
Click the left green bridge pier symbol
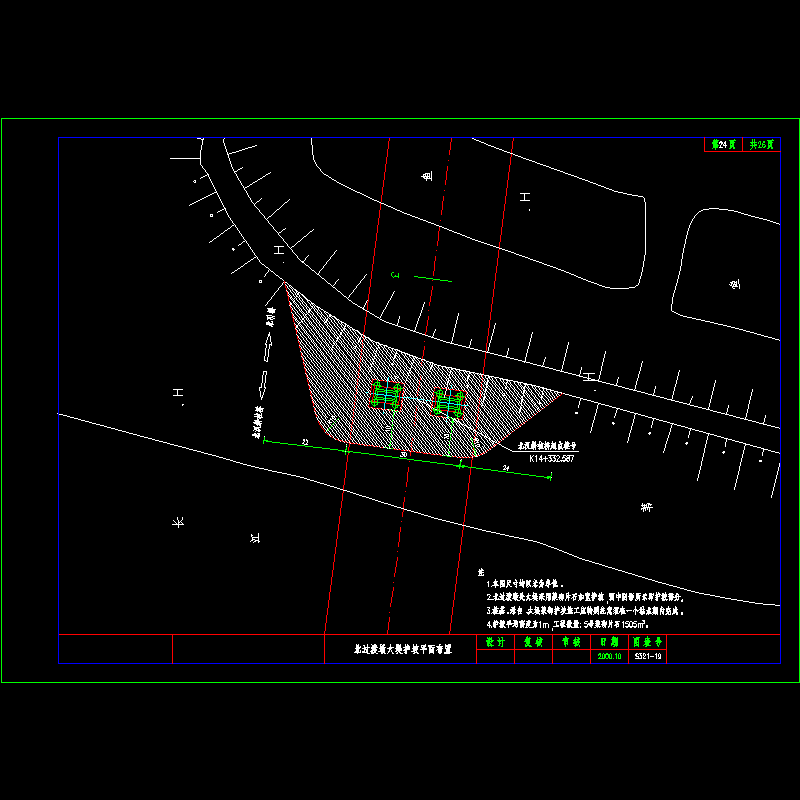point(387,395)
